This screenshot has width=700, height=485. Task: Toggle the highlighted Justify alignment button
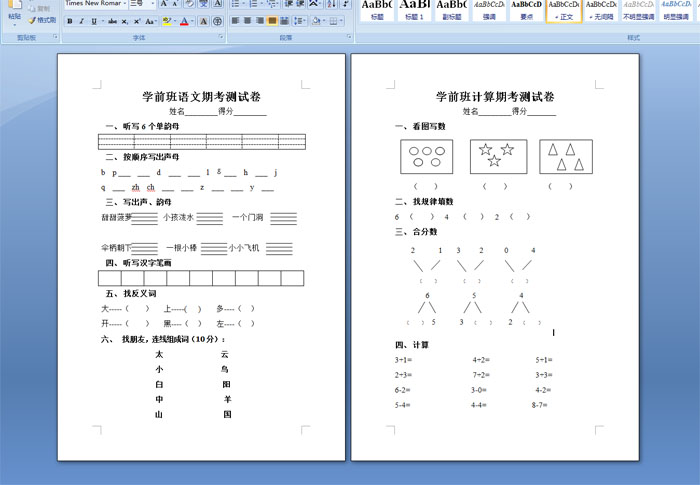(x=272, y=21)
